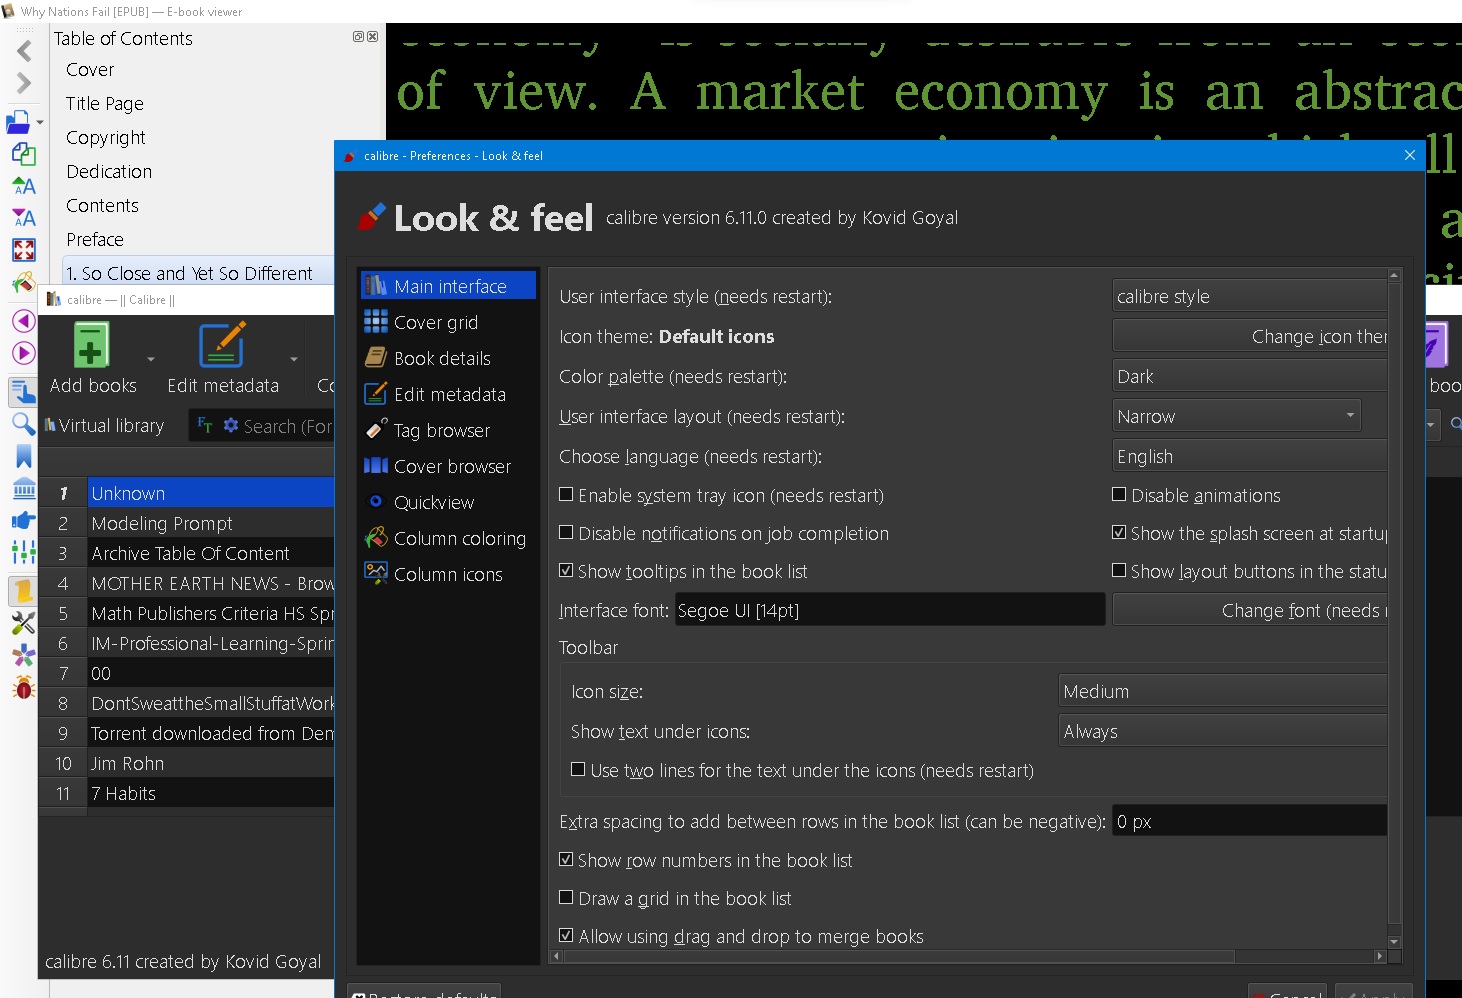Toggle Show layout buttons in status bar

[x=1119, y=570]
